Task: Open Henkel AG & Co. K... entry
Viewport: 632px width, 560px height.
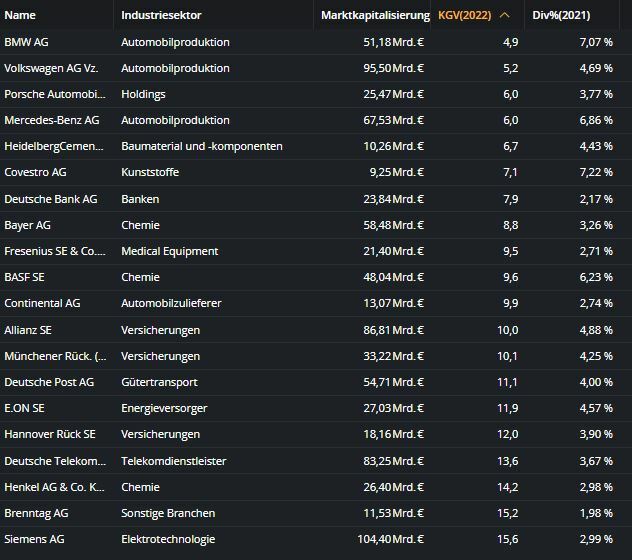Action: 54,487
